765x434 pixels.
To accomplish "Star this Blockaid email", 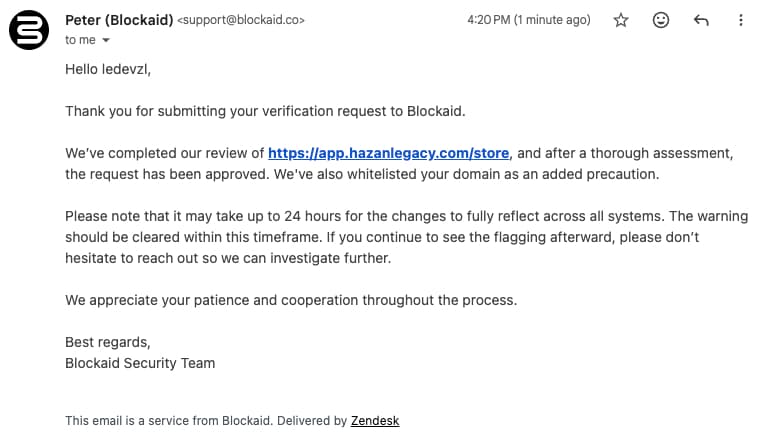I will coord(621,20).
